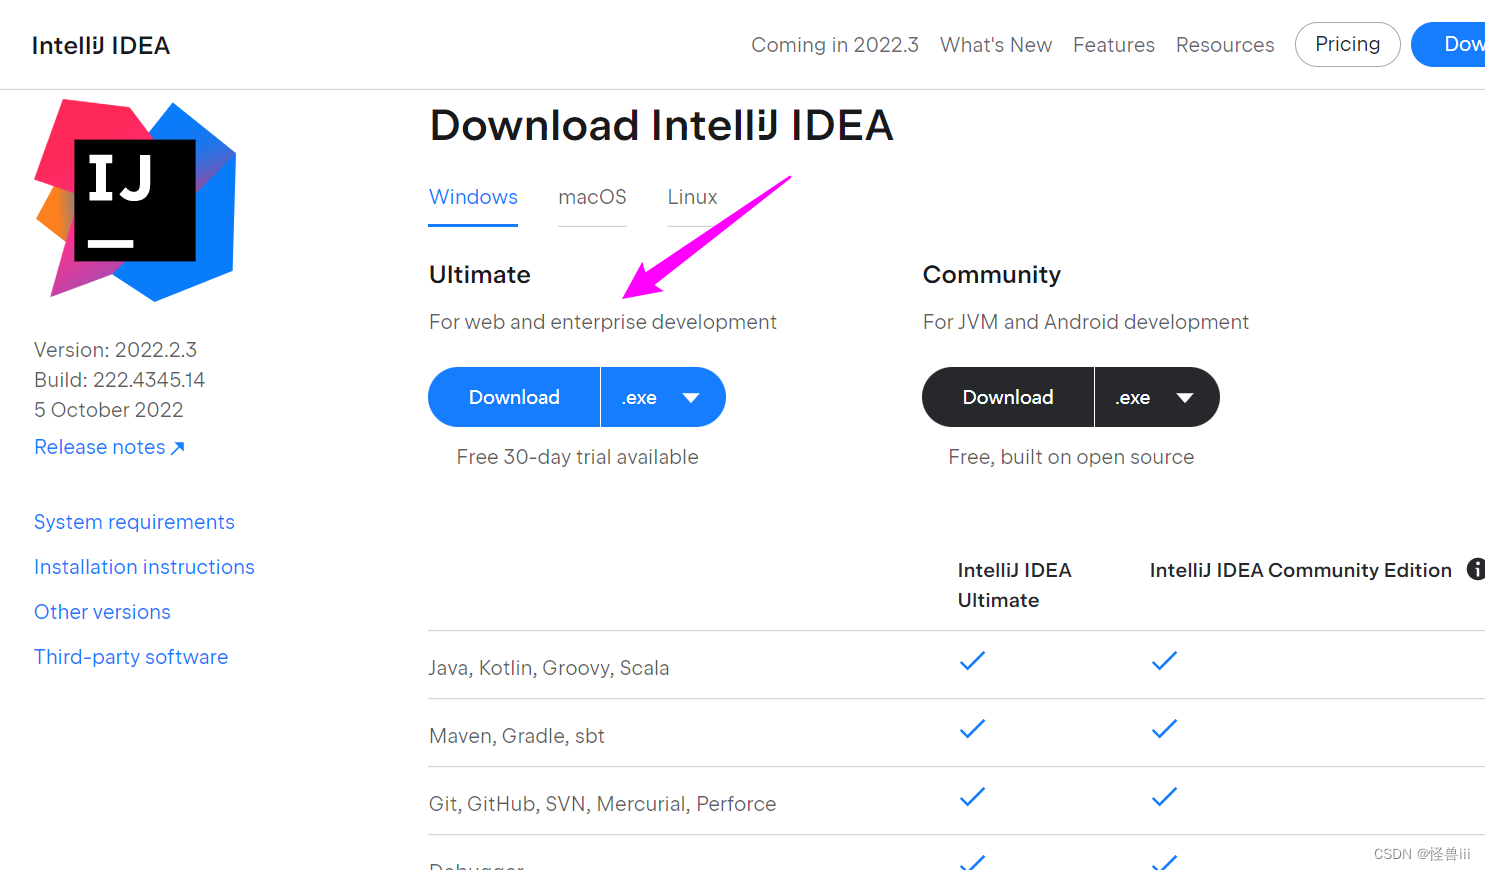Open Coming in 2022.3 menu item
This screenshot has width=1485, height=870.
tap(835, 45)
